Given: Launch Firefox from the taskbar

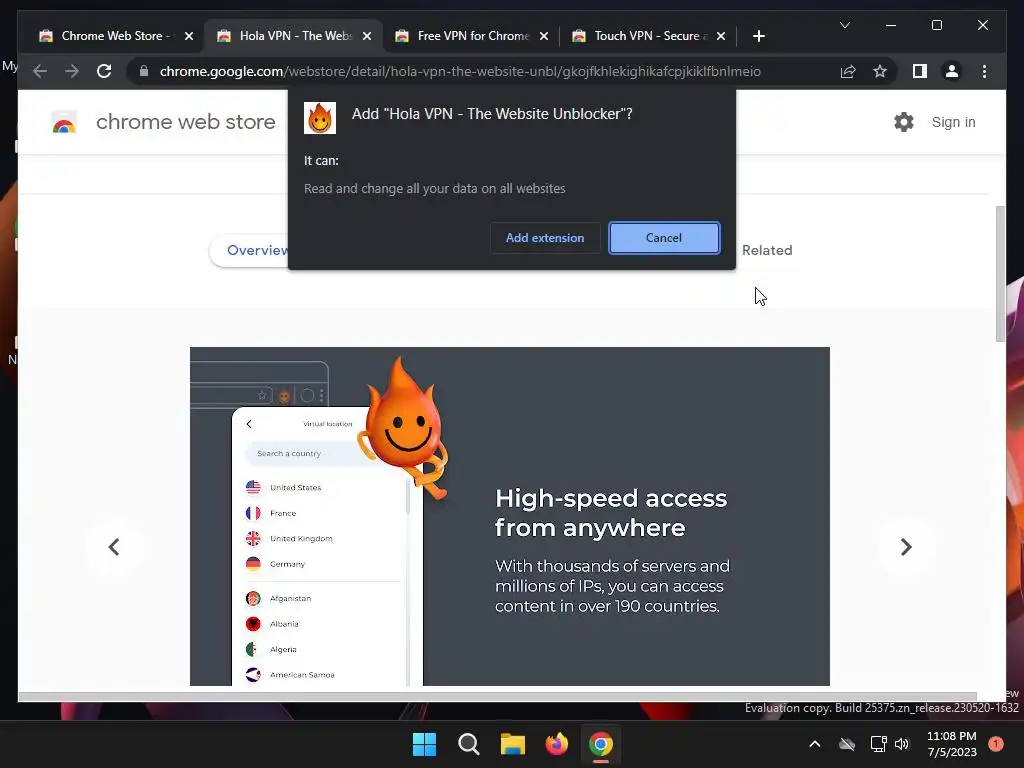Looking at the screenshot, I should pyautogui.click(x=556, y=744).
